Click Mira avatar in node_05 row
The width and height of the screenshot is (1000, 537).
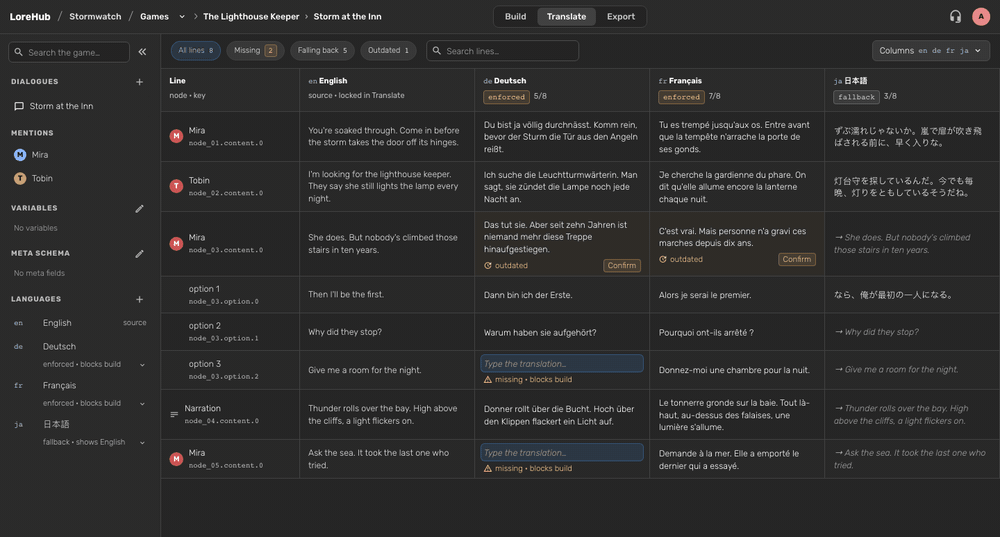tap(176, 459)
